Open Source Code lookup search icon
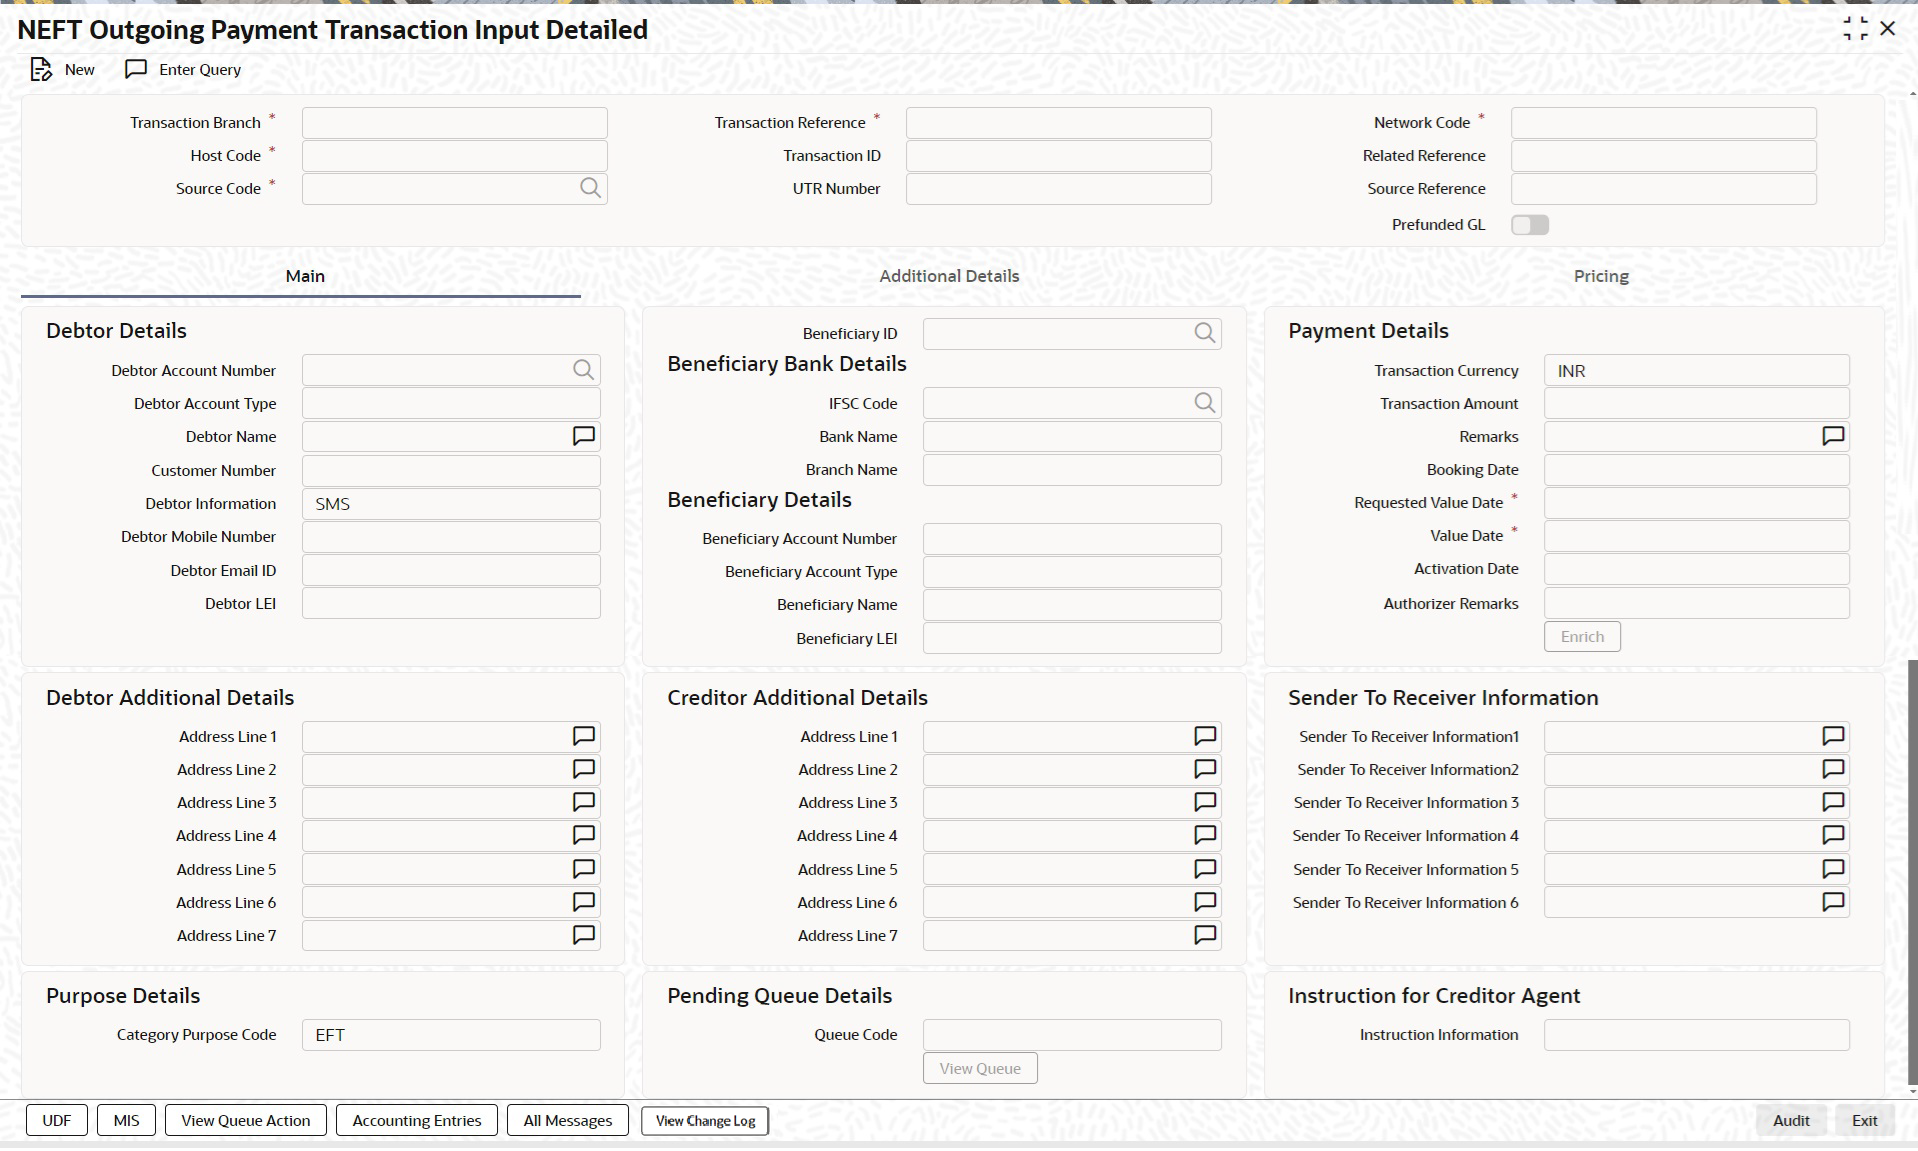This screenshot has height=1151, width=1918. click(590, 188)
